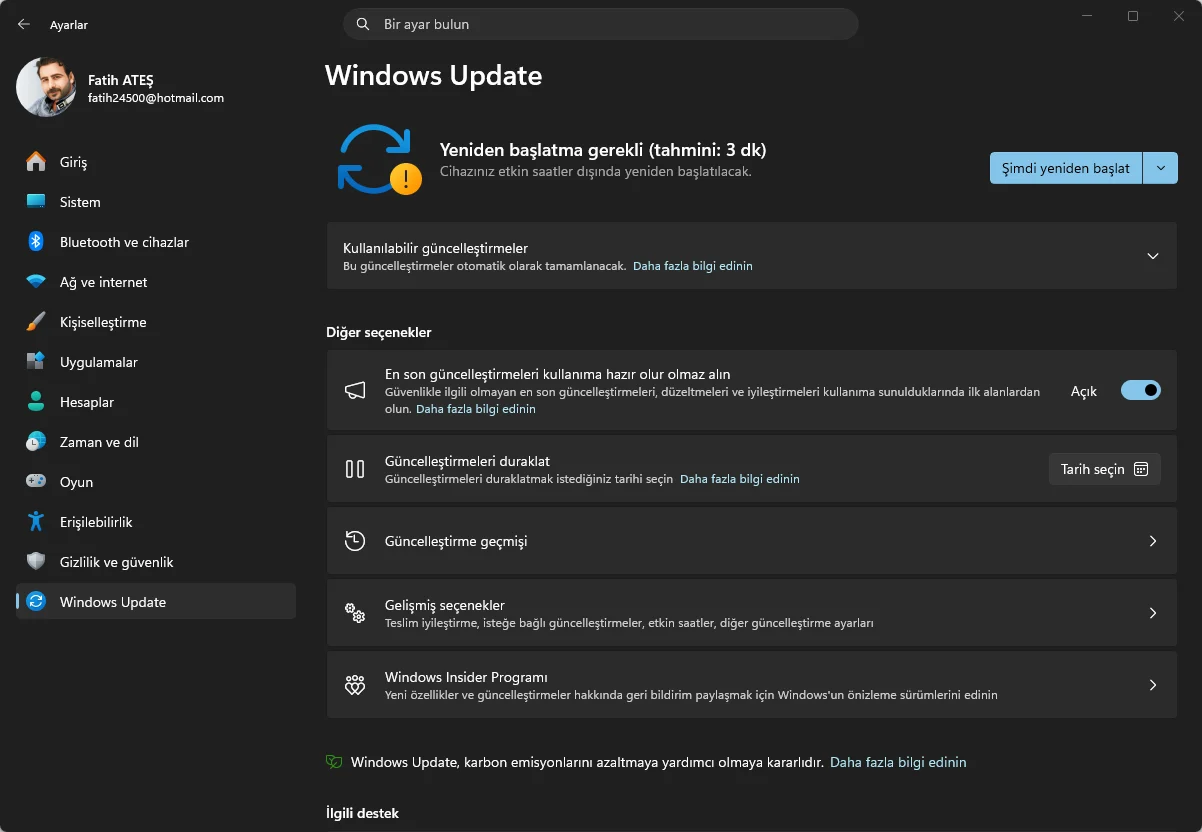The image size is (1202, 832).
Task: Click Yeniden başlatma gerekli status heading
Action: (603, 150)
